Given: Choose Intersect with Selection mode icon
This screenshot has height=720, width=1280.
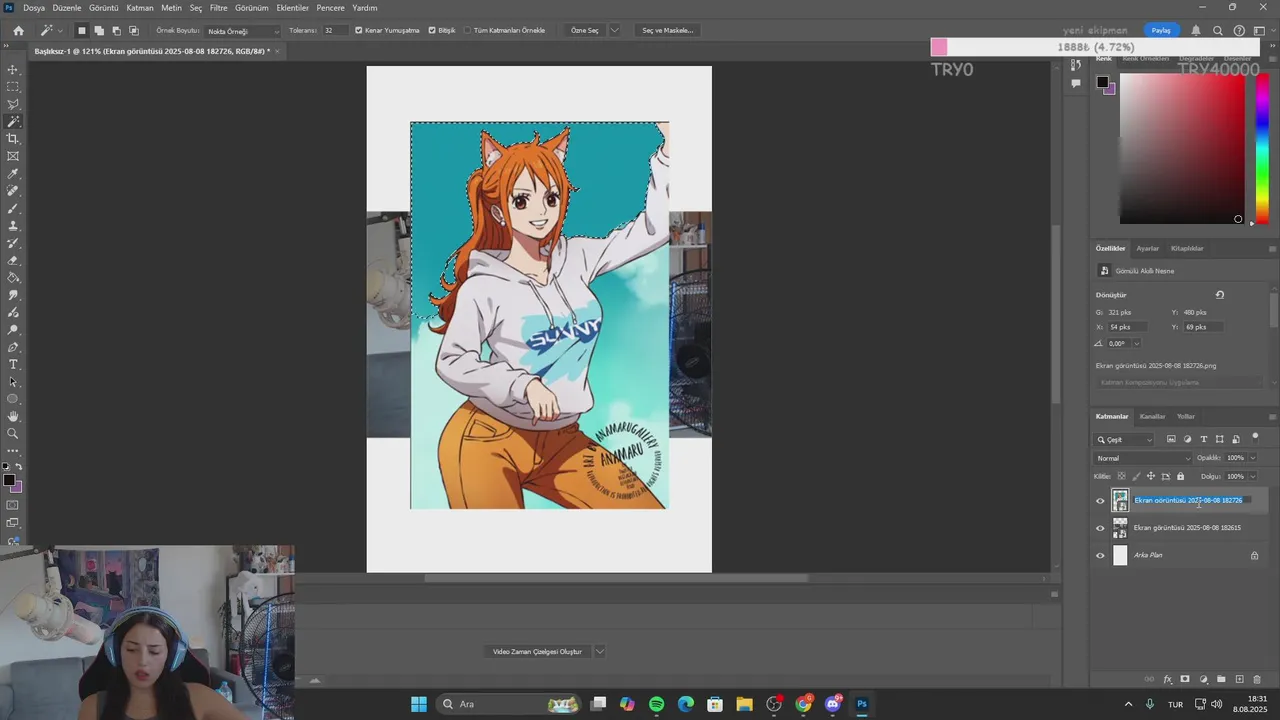Looking at the screenshot, I should [133, 30].
